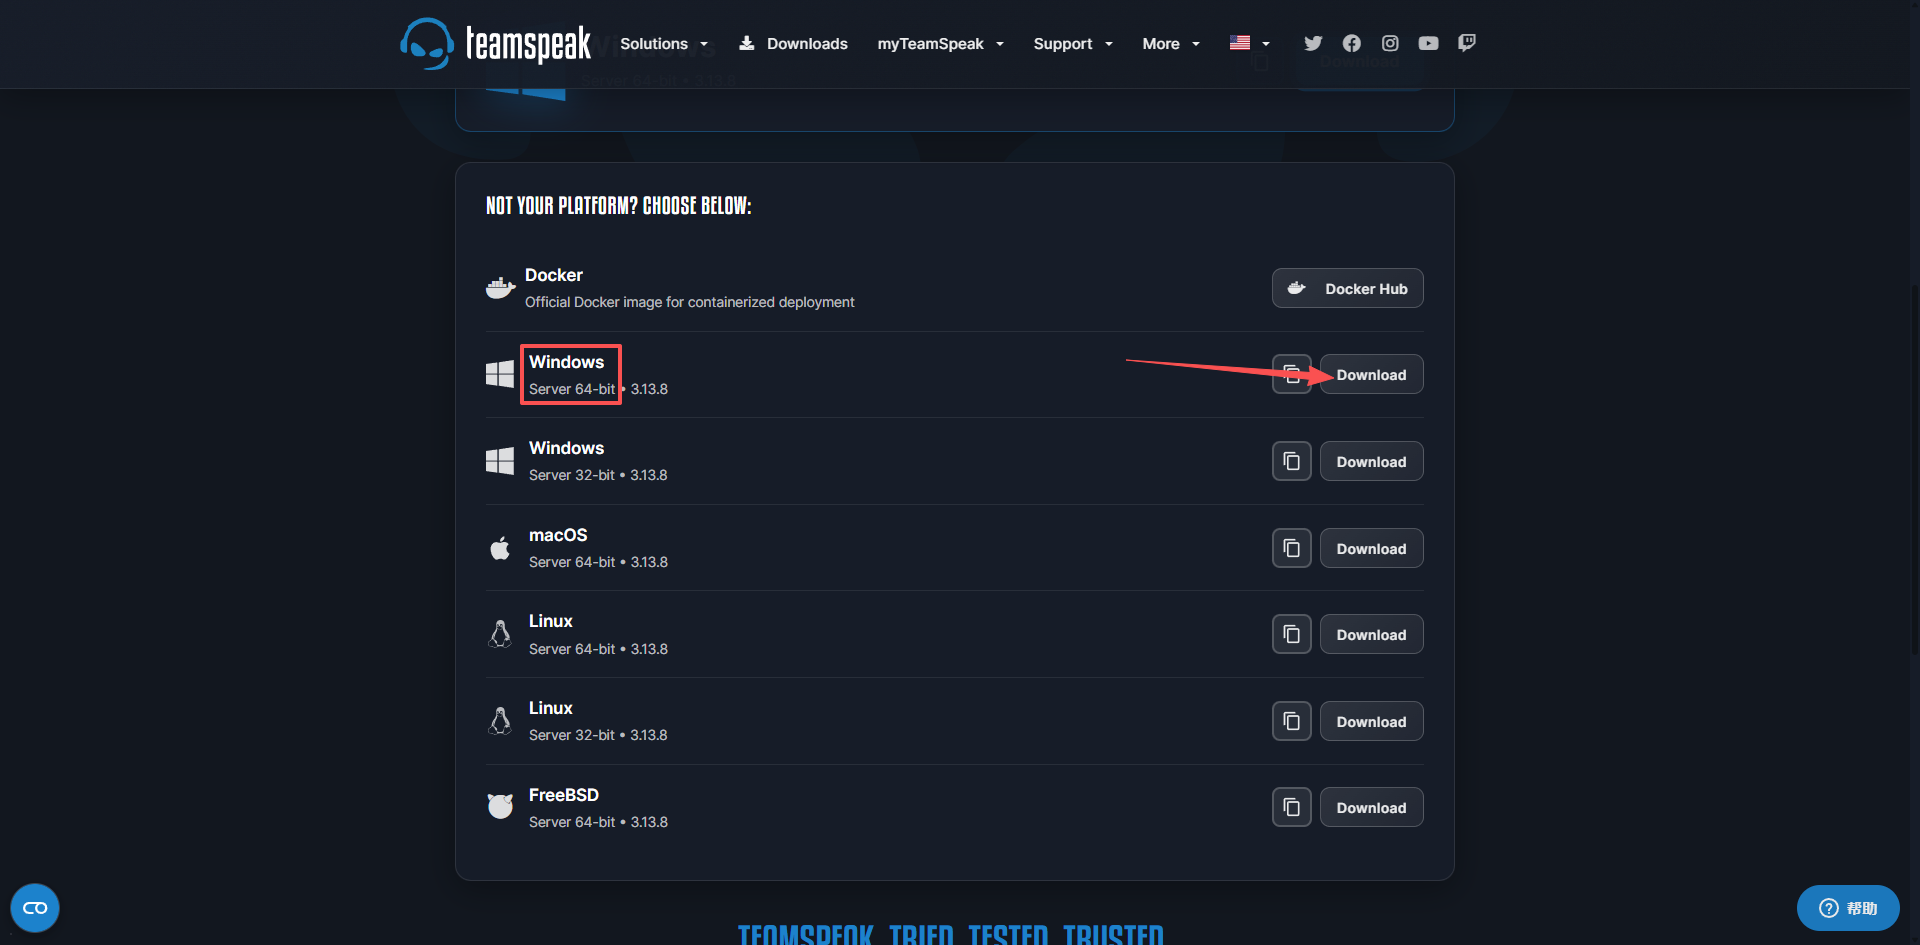Image resolution: width=1920 pixels, height=945 pixels.
Task: Click the page vertical scrollbar
Action: click(x=1914, y=470)
